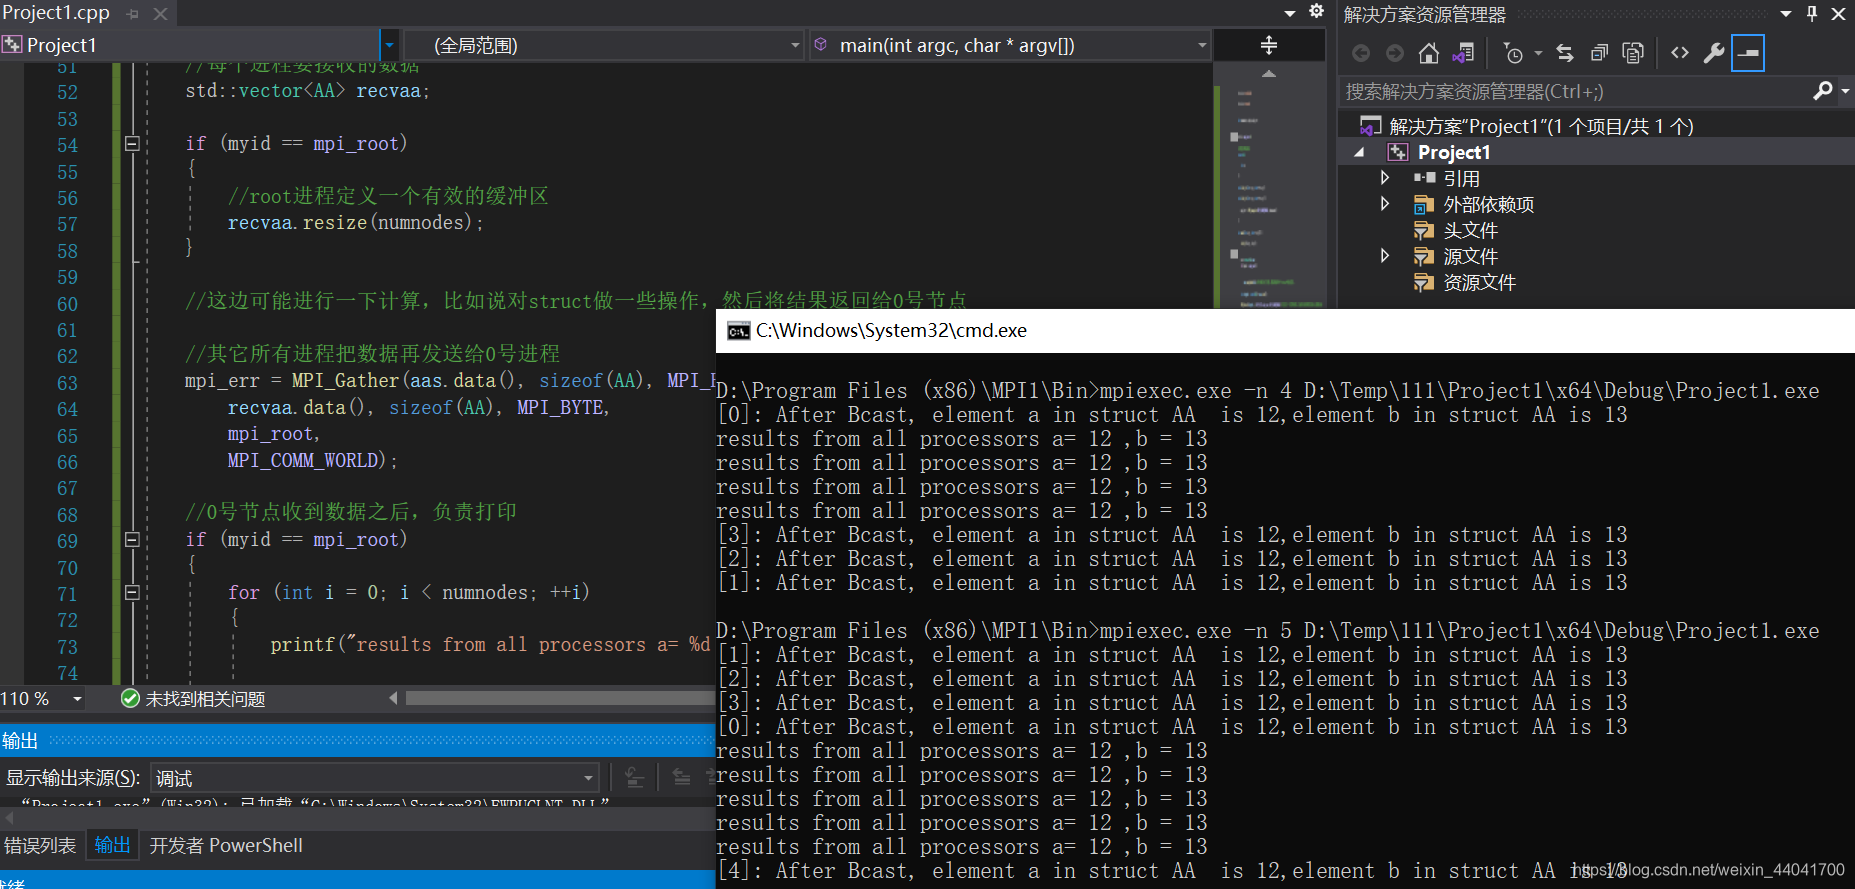The image size is (1855, 889).
Task: Open the active documents list dropdown
Action: pyautogui.click(x=1290, y=13)
